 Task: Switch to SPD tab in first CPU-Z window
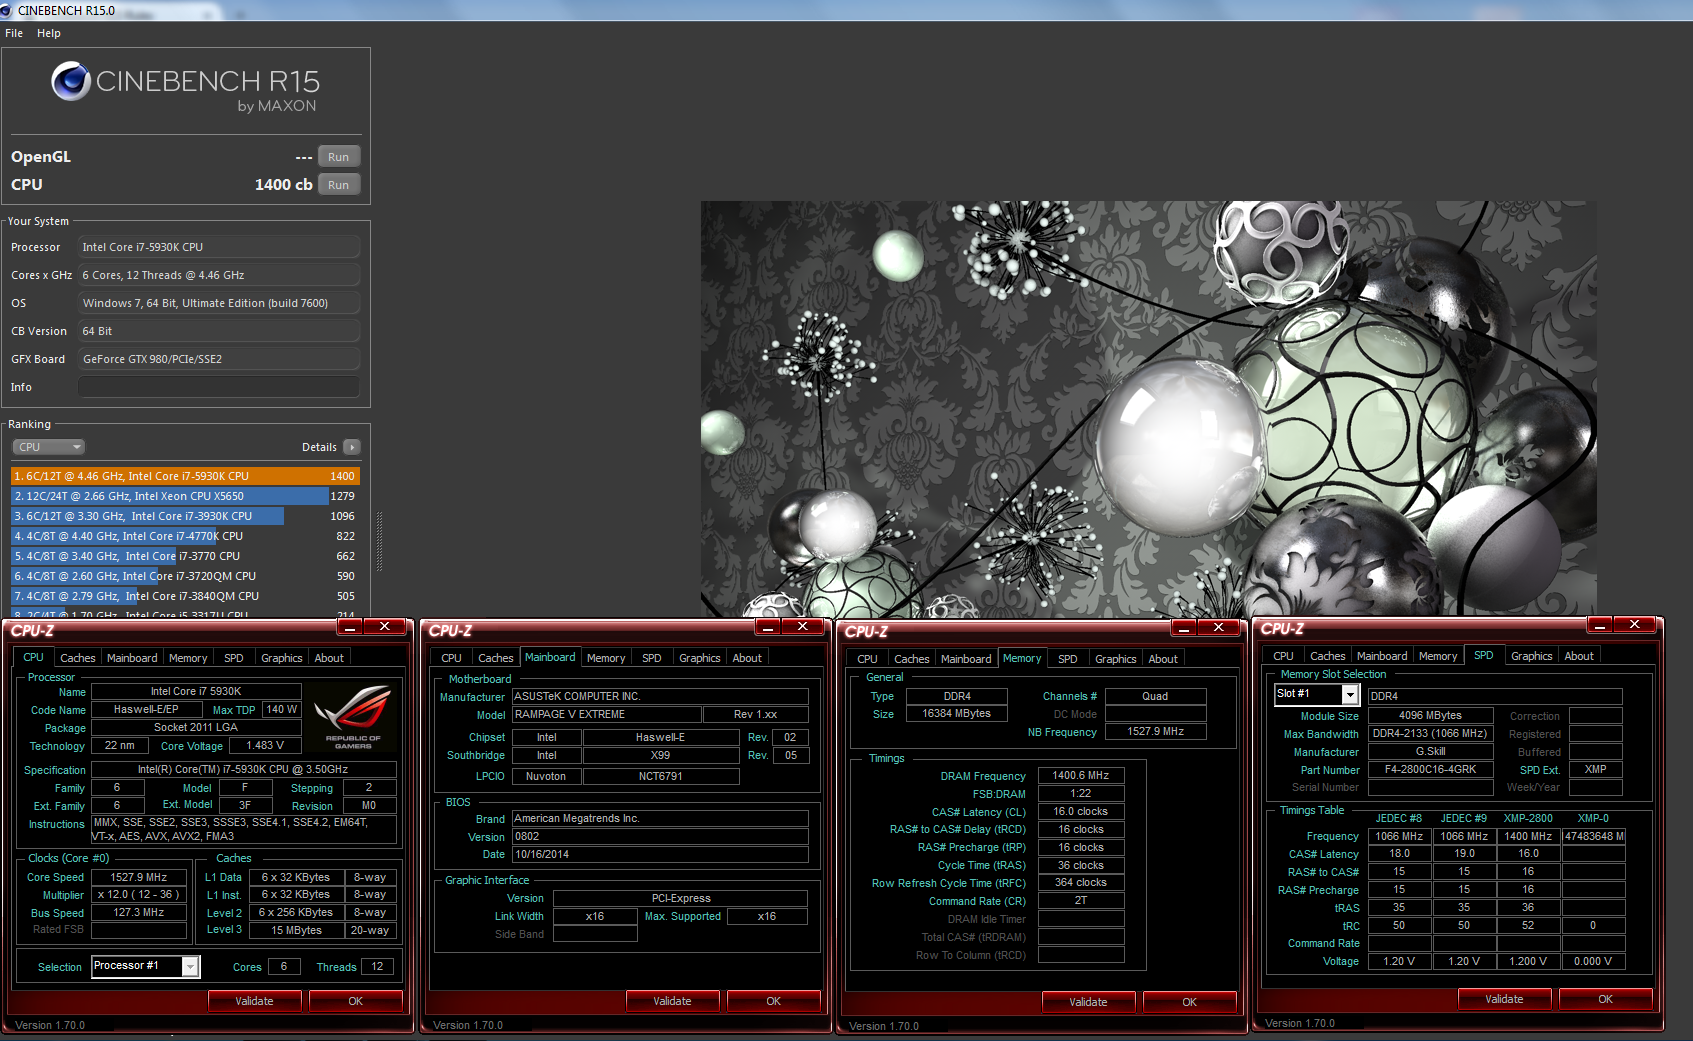(234, 658)
